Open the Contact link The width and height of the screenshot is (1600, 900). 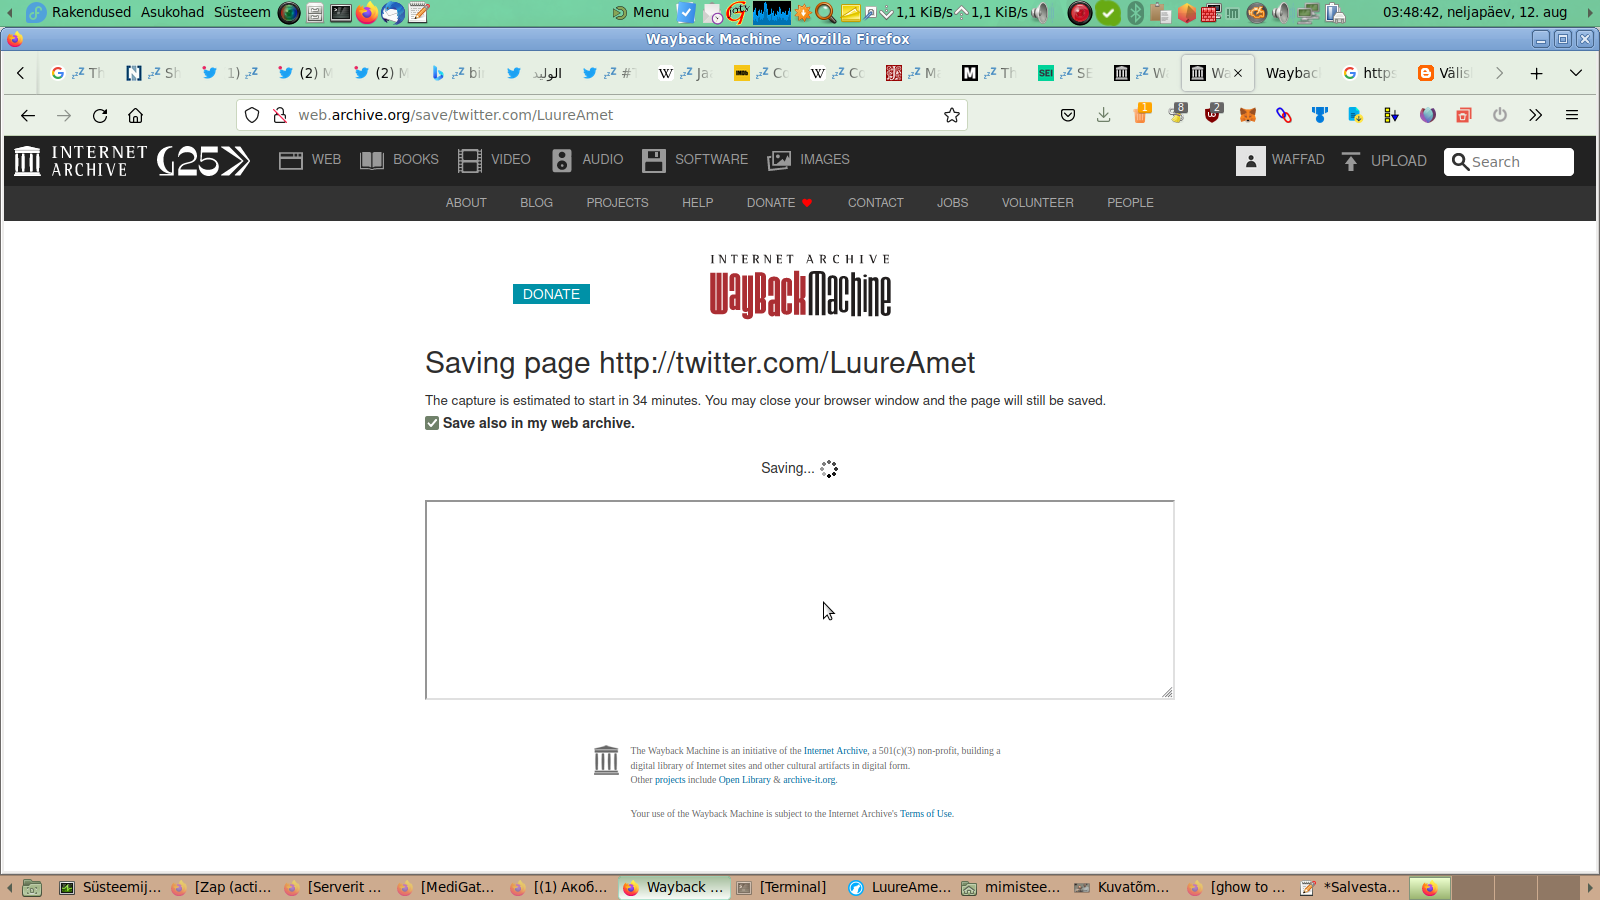pyautogui.click(x=876, y=203)
